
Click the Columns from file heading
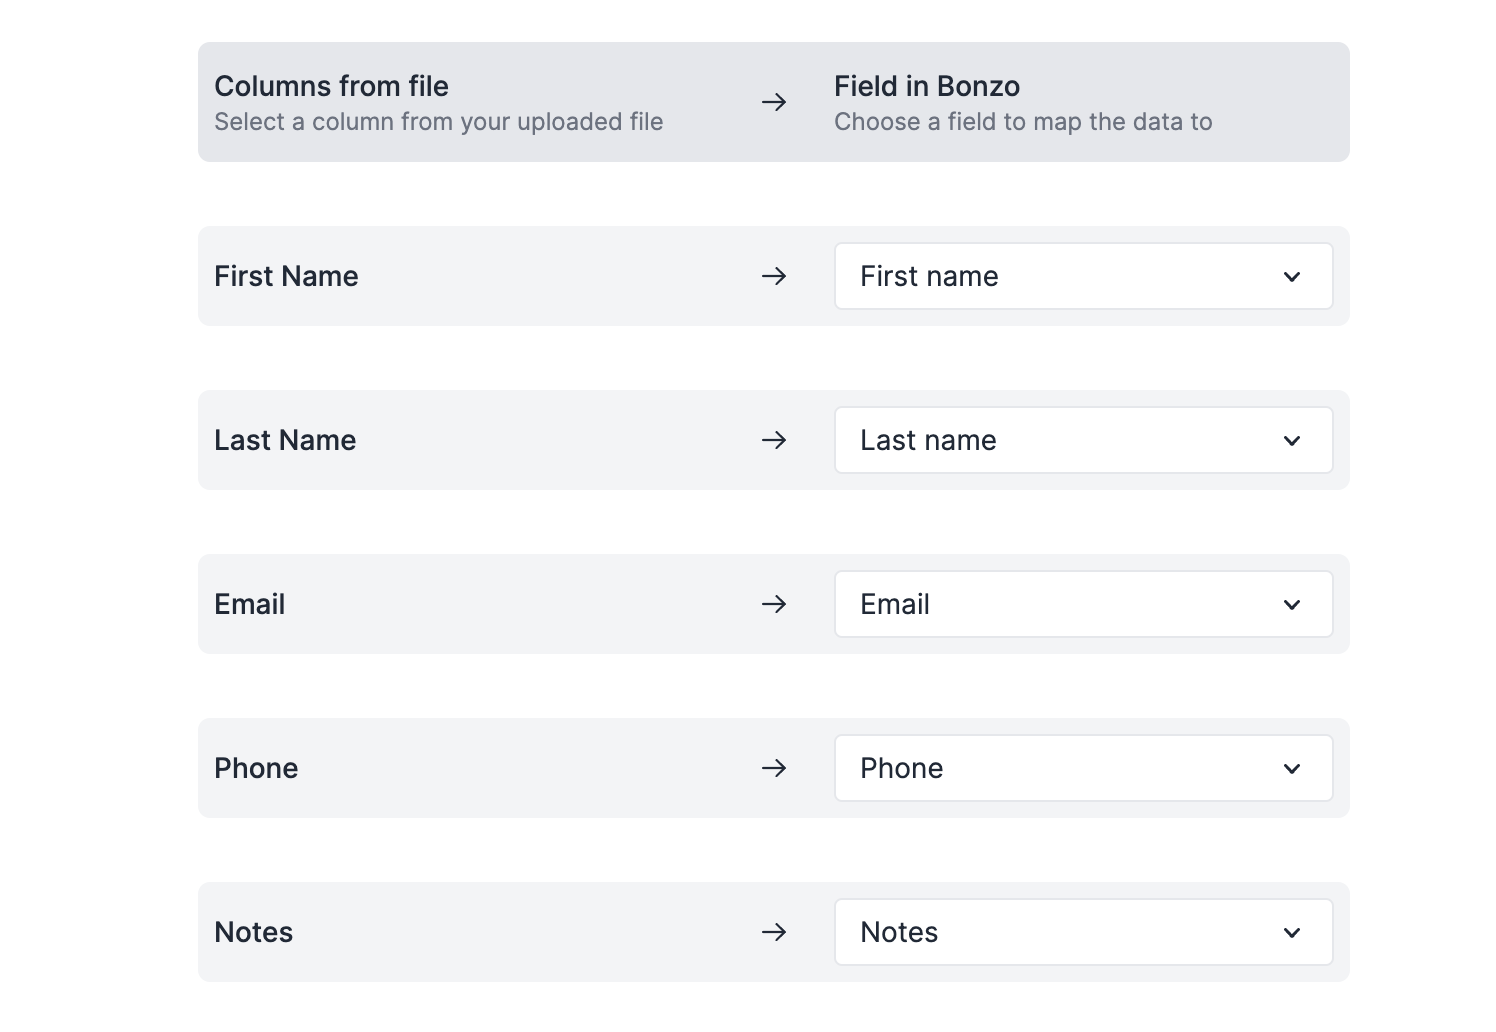[331, 86]
